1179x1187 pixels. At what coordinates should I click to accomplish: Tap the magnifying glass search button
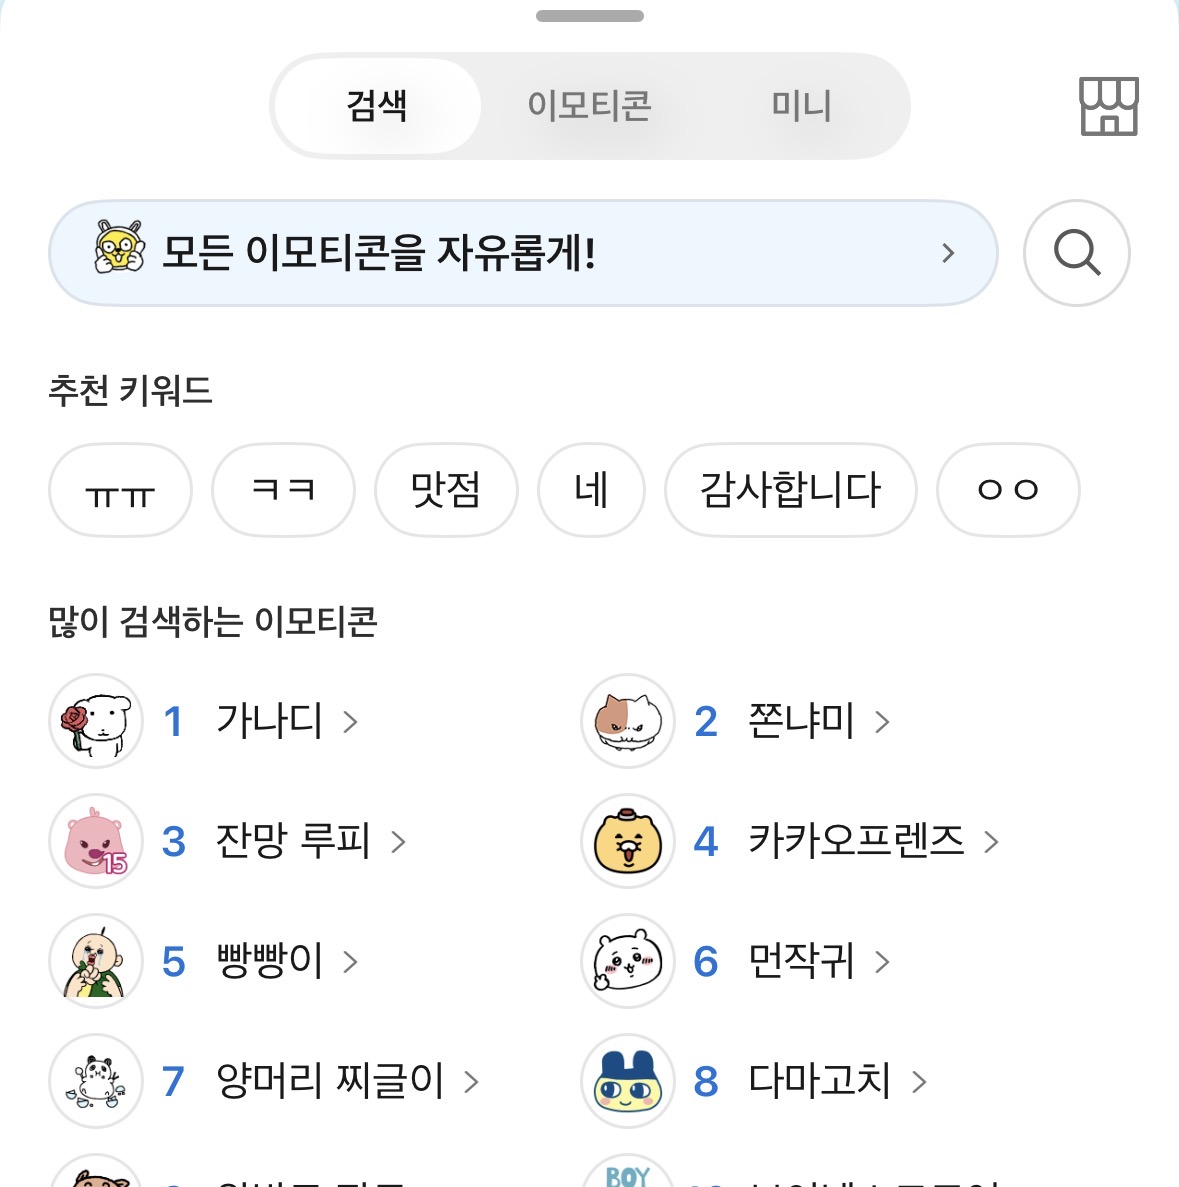[1076, 253]
